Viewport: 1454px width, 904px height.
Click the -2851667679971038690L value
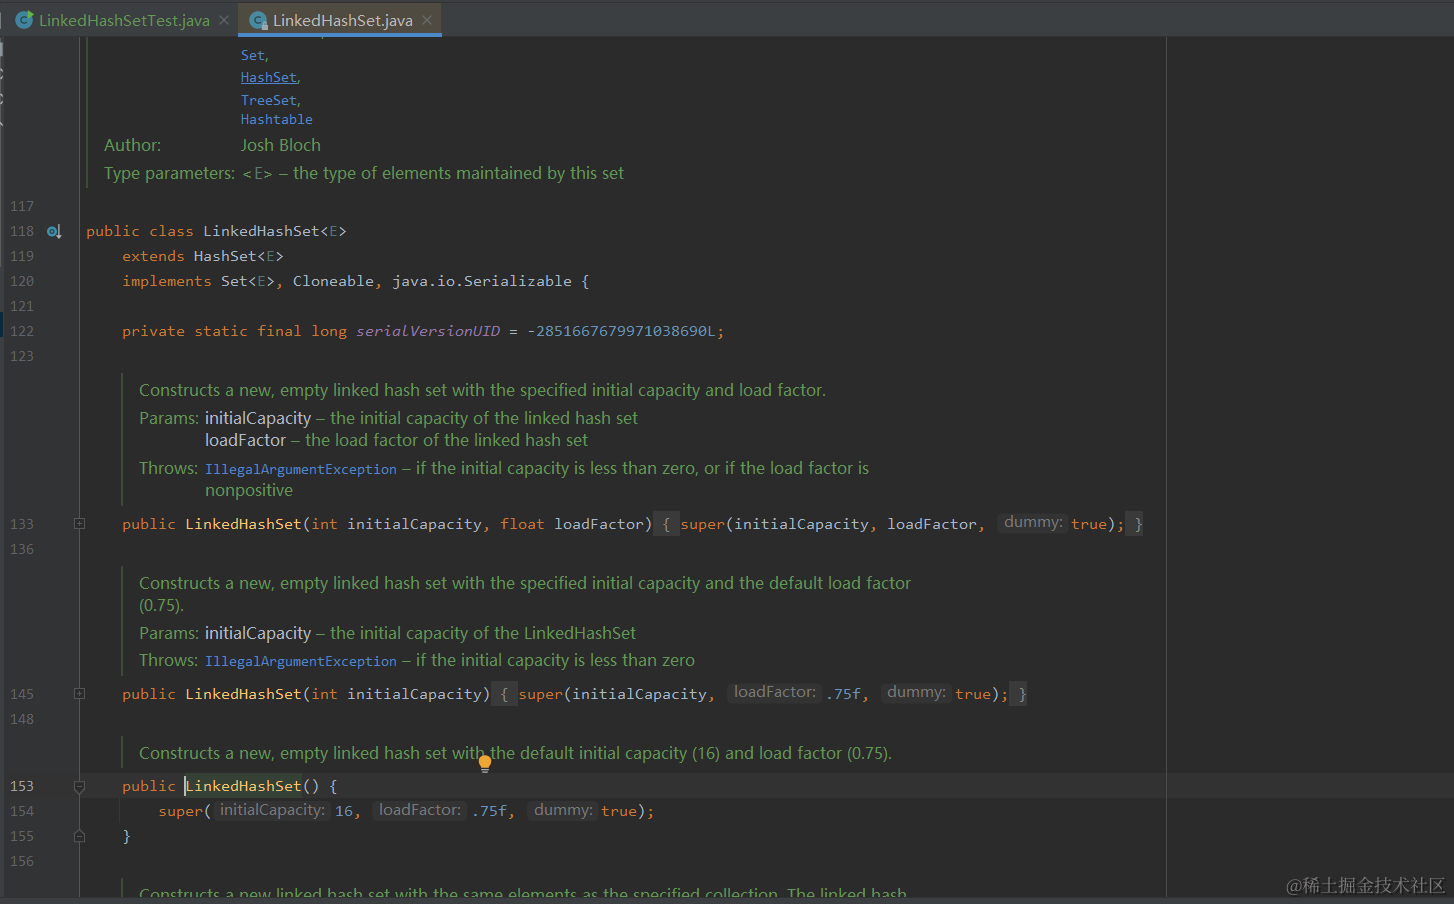pyautogui.click(x=621, y=331)
